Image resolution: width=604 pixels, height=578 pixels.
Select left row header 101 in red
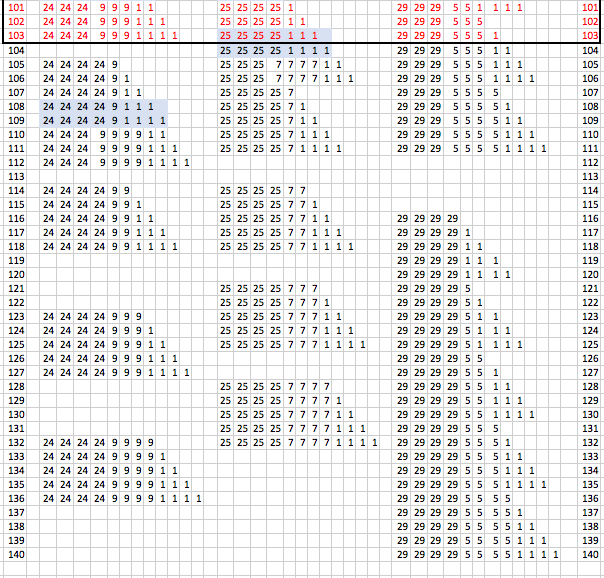coord(16,7)
